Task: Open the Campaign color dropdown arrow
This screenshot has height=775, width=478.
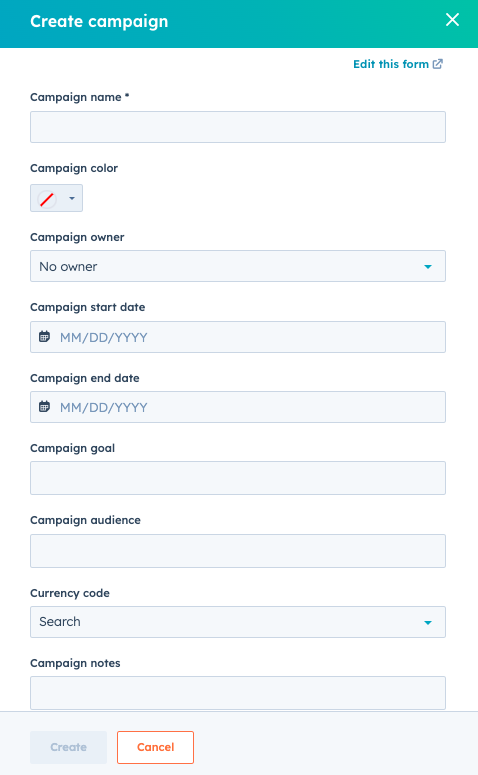Action: [x=72, y=198]
